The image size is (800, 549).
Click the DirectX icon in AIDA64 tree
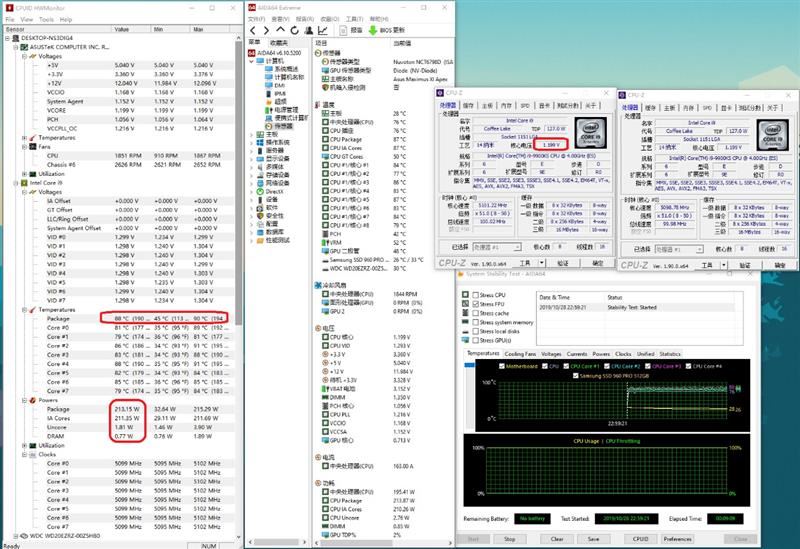pyautogui.click(x=260, y=191)
